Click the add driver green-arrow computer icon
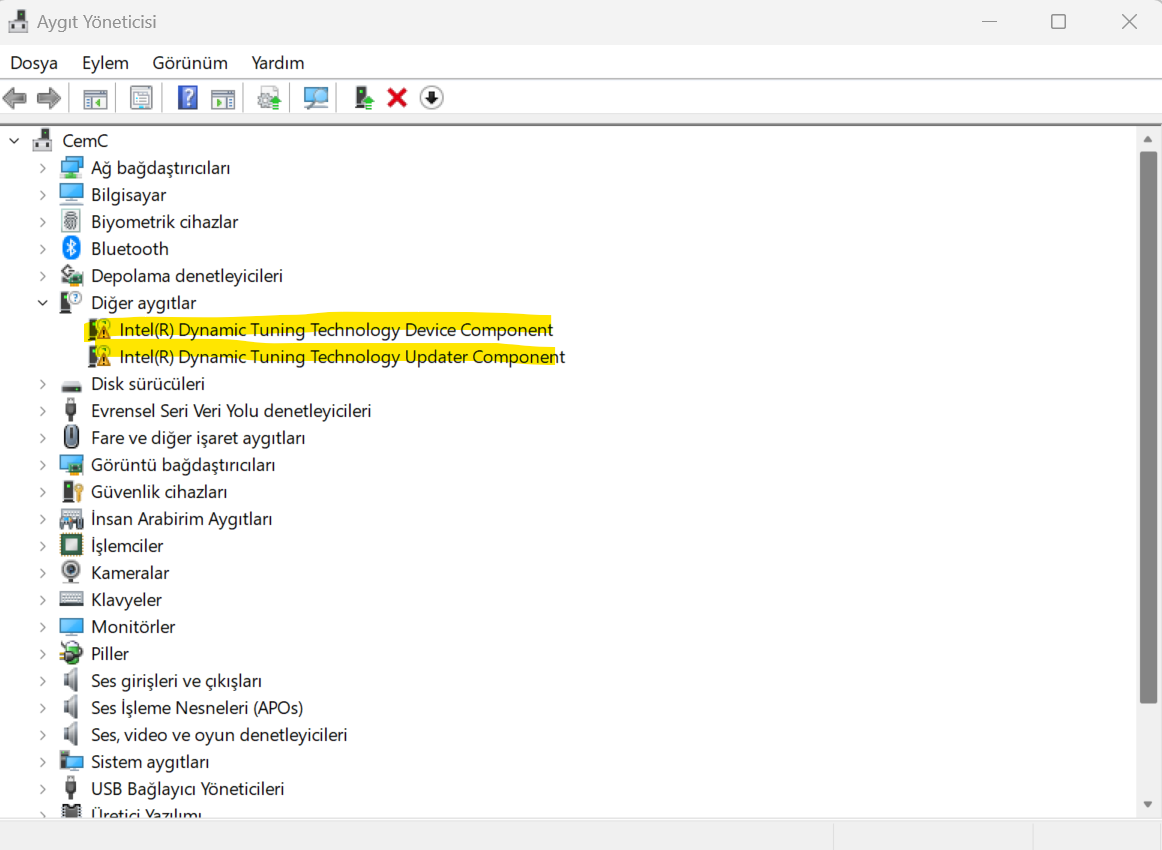The width and height of the screenshot is (1162, 850). click(x=364, y=98)
